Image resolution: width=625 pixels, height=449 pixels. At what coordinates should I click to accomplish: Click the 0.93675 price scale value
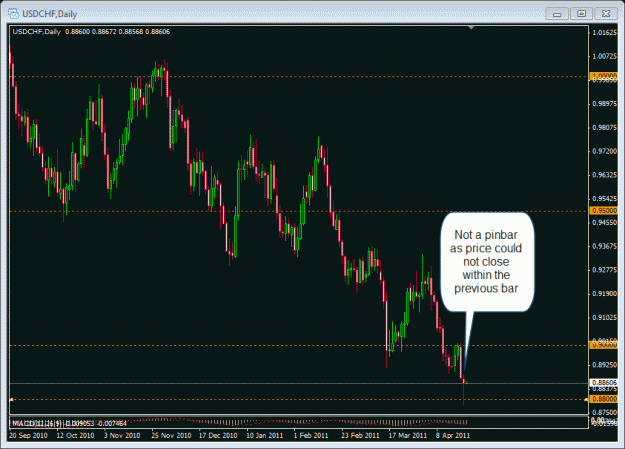(x=604, y=246)
